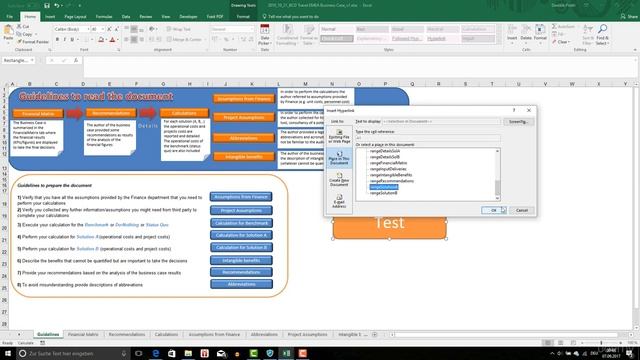640x360 pixels.
Task: Apply the Normal cell style
Action: (x=337, y=29)
